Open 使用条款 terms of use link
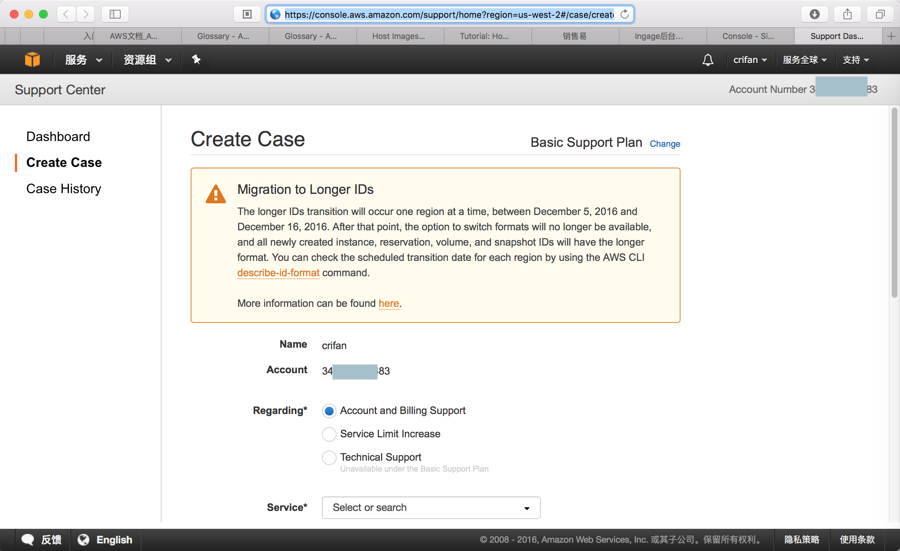900x551 pixels. (857, 540)
